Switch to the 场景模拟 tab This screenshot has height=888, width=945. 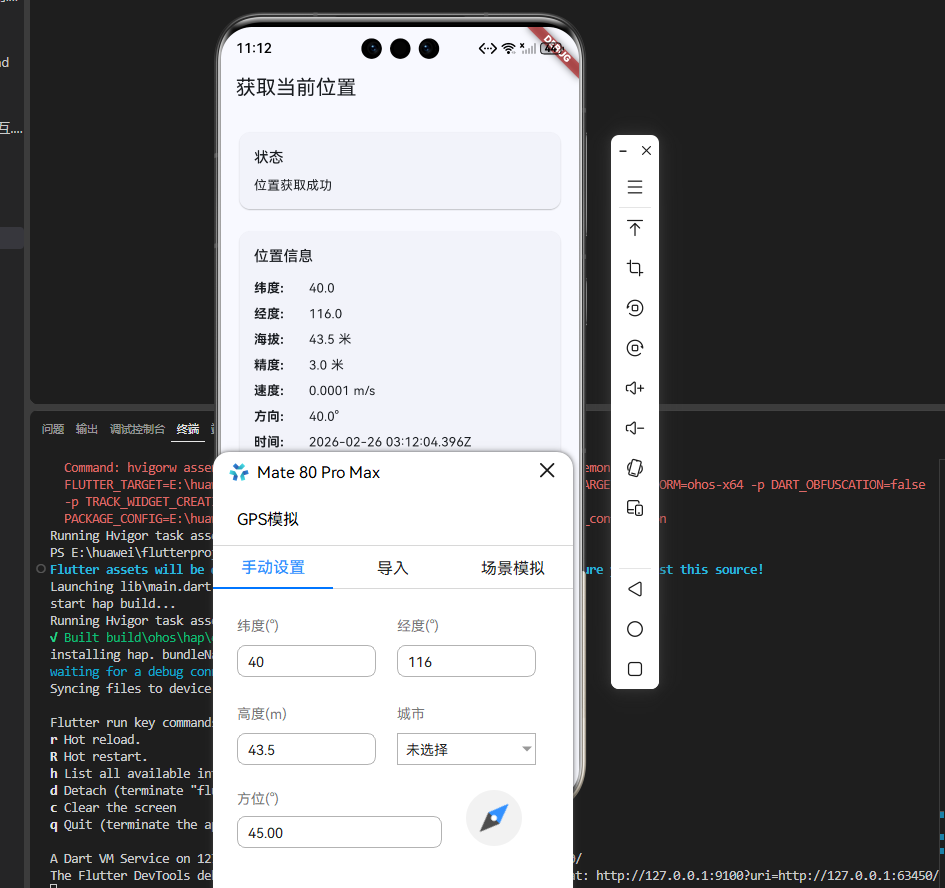pyautogui.click(x=511, y=566)
